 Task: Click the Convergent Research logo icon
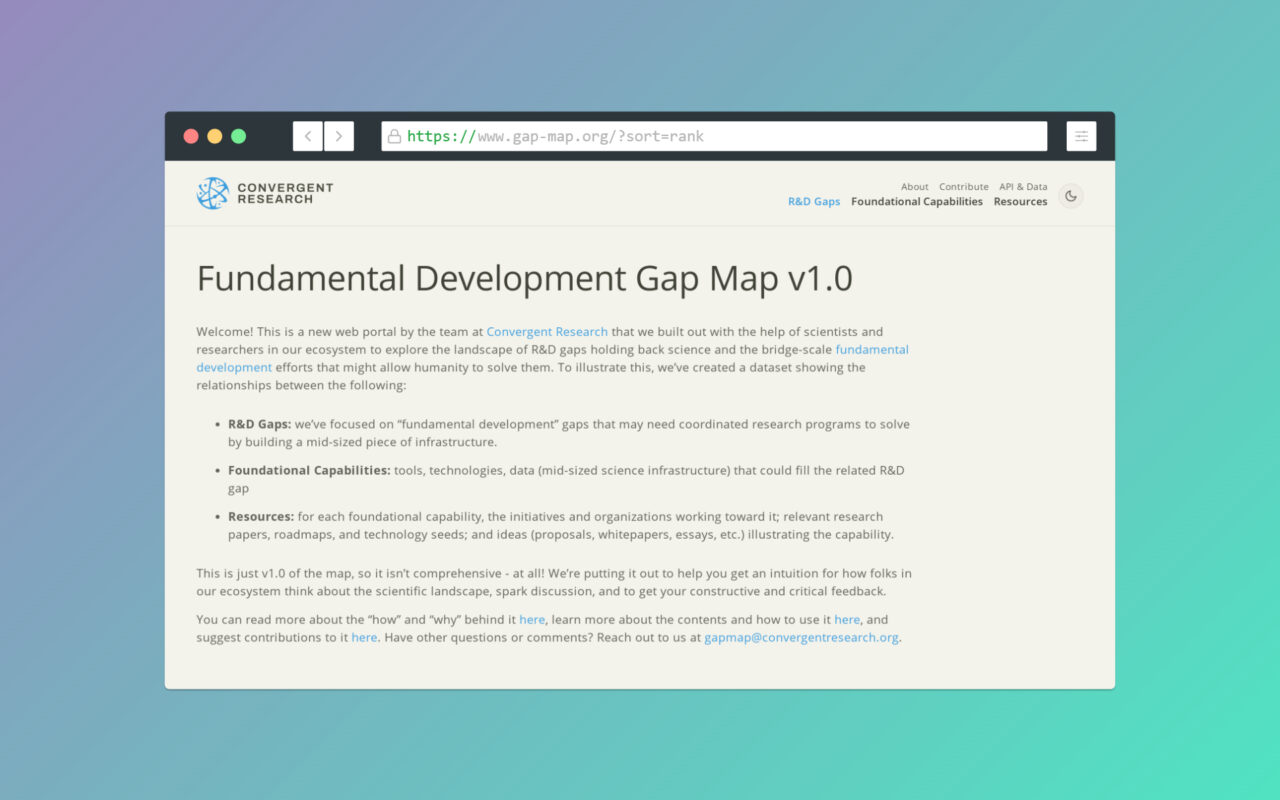(212, 190)
